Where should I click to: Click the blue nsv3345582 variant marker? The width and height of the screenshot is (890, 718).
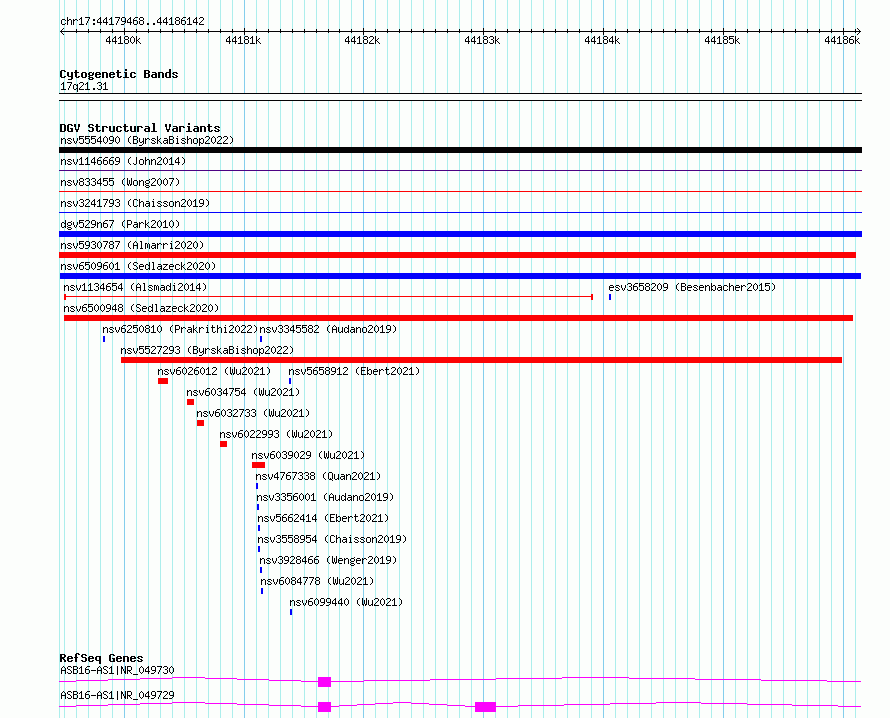click(261, 339)
